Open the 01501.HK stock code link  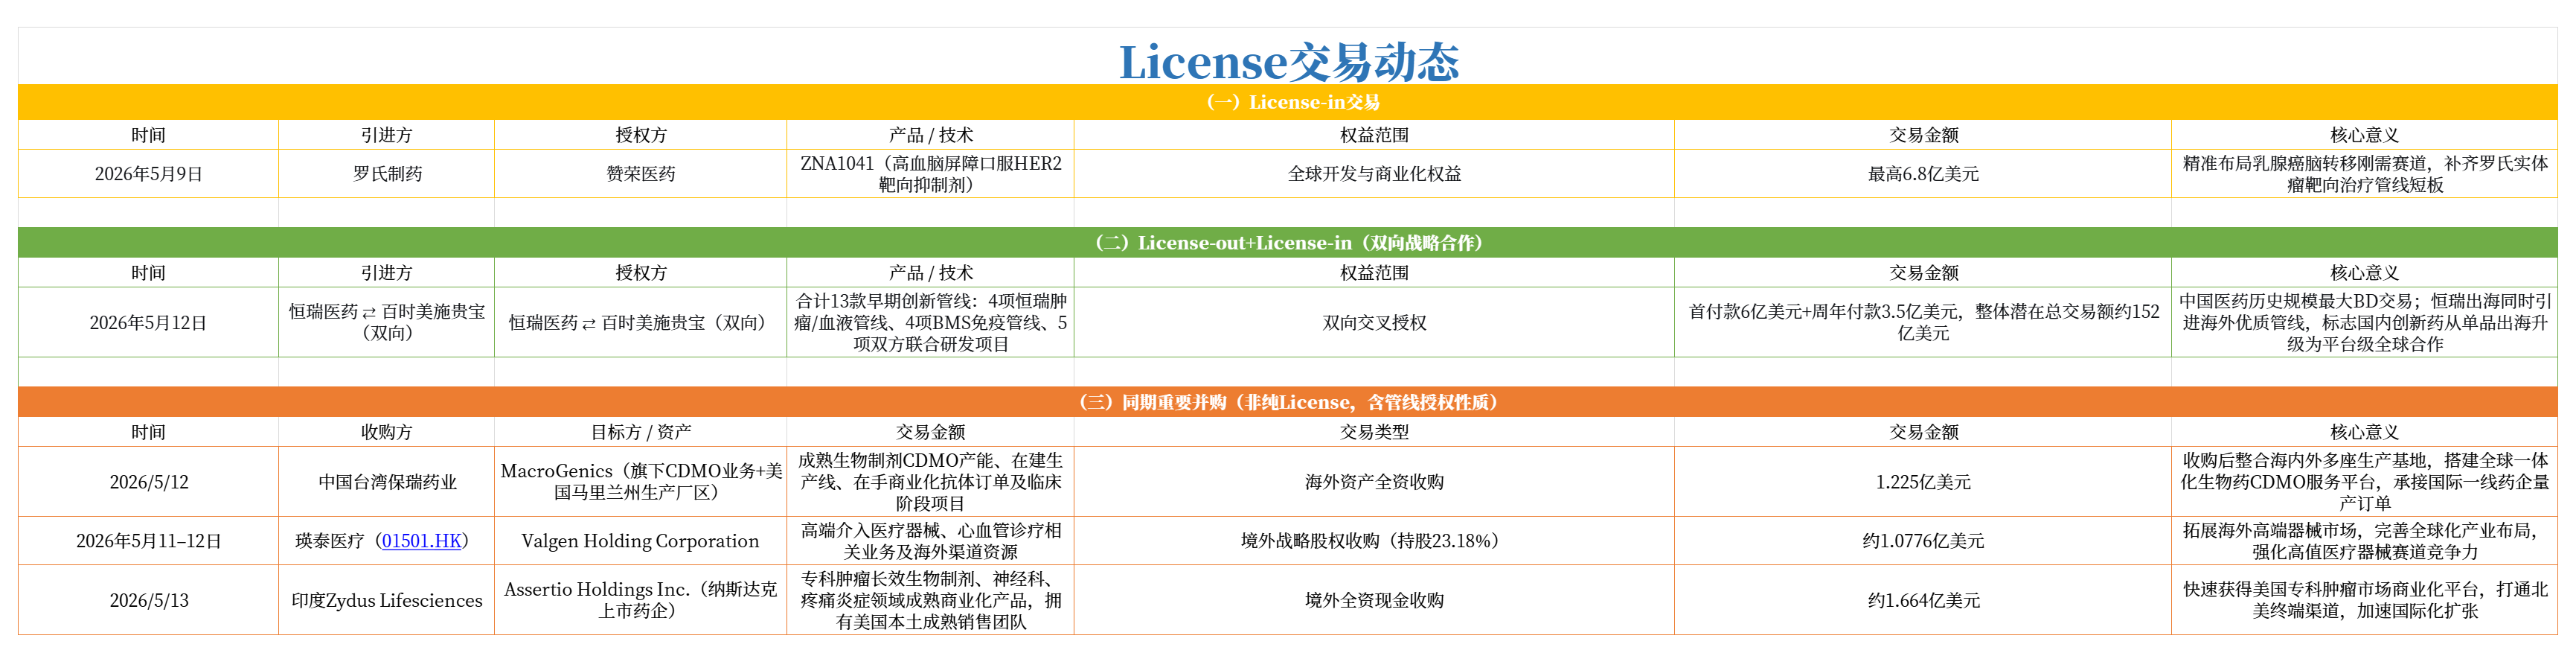point(421,541)
